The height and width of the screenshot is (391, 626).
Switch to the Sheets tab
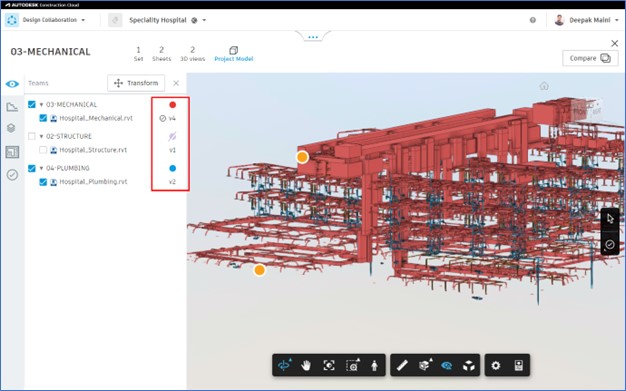pos(161,54)
